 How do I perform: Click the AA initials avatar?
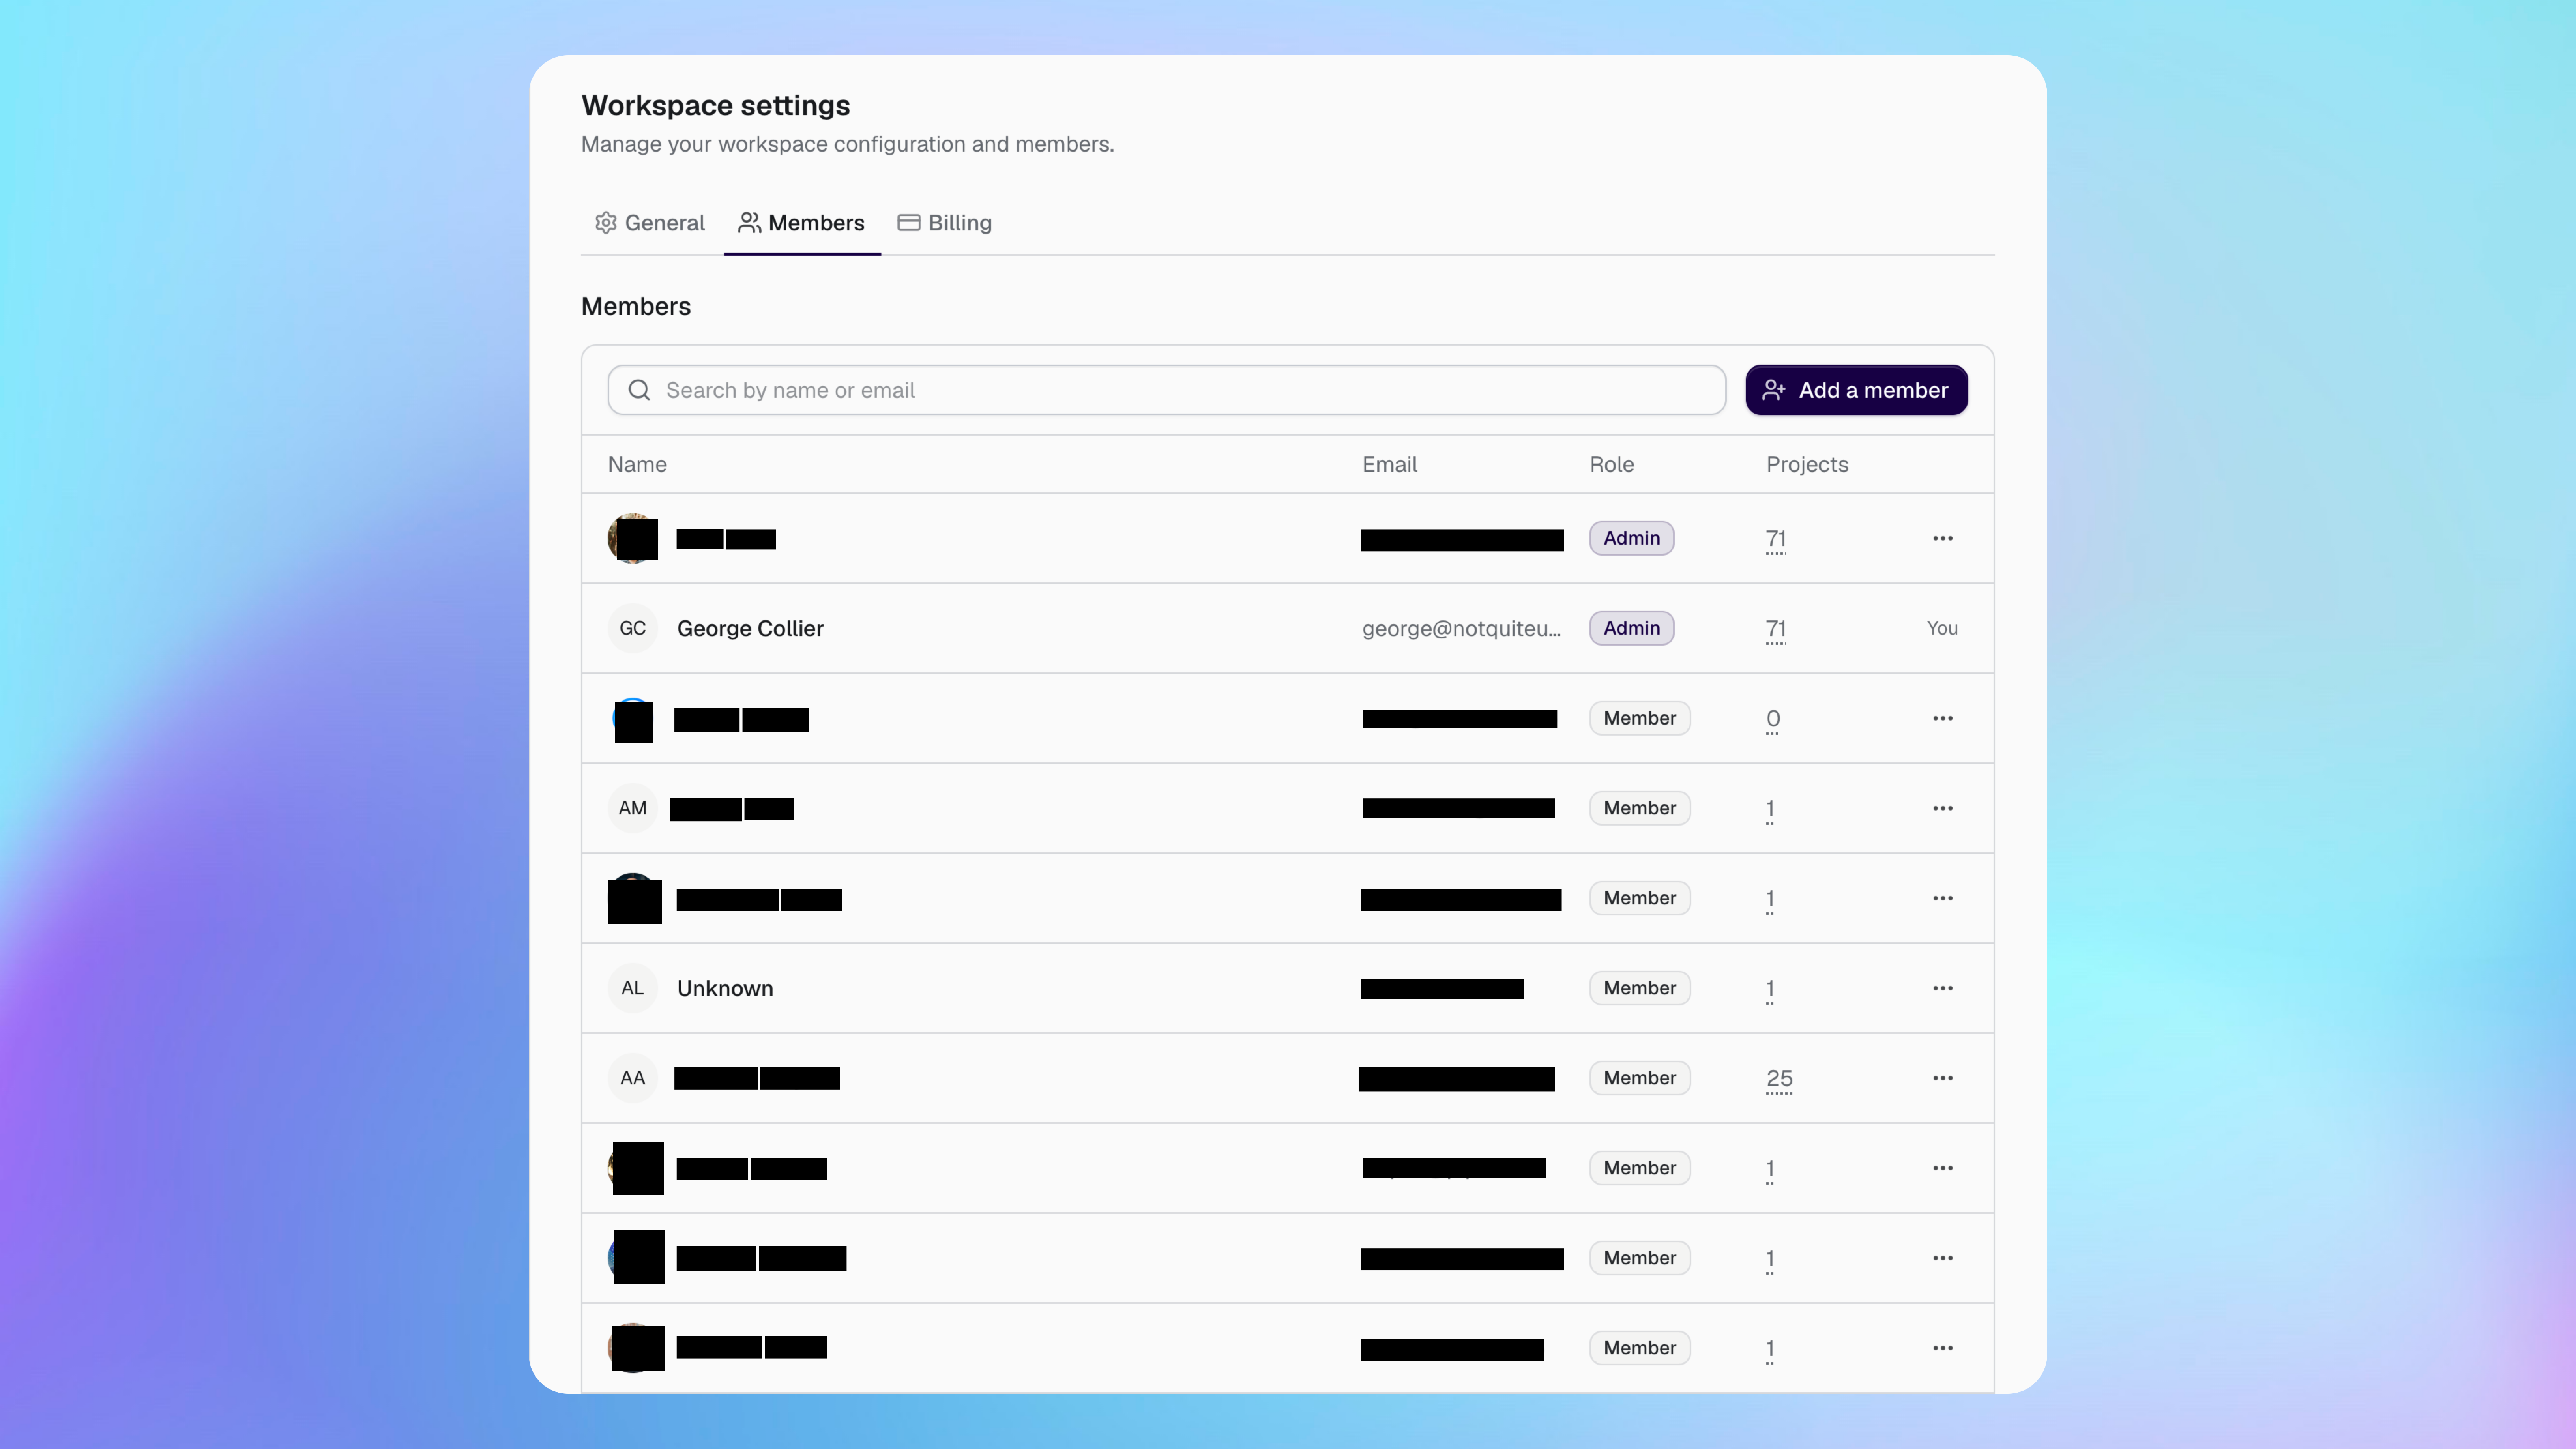(633, 1078)
